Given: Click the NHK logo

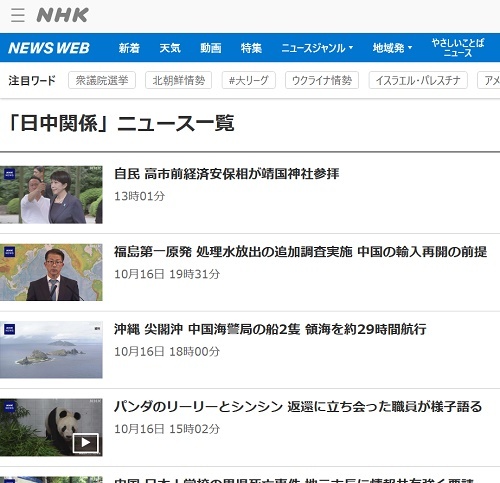Looking at the screenshot, I should (63, 15).
